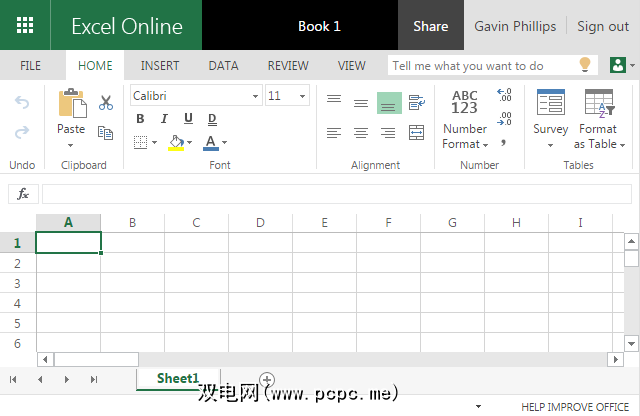This screenshot has height=416, width=640.
Task: Apply yellow fill color
Action: 176,142
